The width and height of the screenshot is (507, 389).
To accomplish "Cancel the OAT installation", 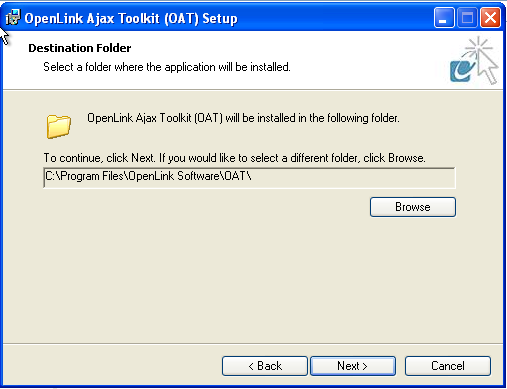I will (x=448, y=366).
